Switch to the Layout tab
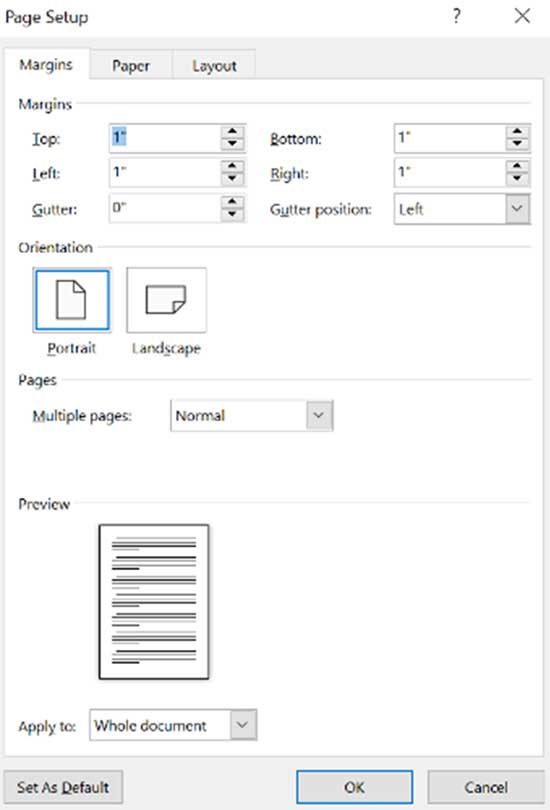 click(214, 66)
